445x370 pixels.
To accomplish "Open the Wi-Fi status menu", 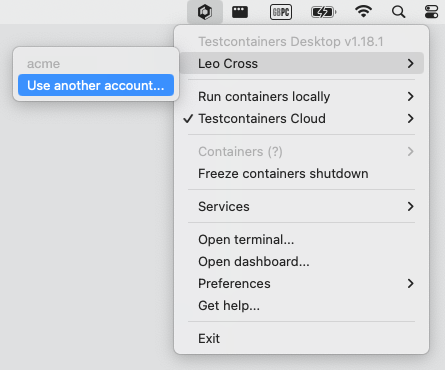I will [363, 12].
